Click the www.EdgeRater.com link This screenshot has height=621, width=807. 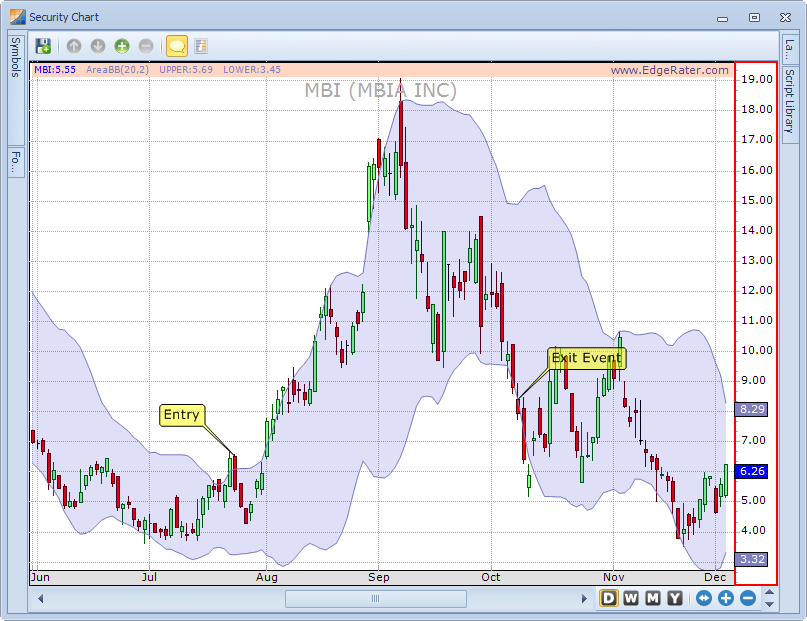(x=670, y=70)
